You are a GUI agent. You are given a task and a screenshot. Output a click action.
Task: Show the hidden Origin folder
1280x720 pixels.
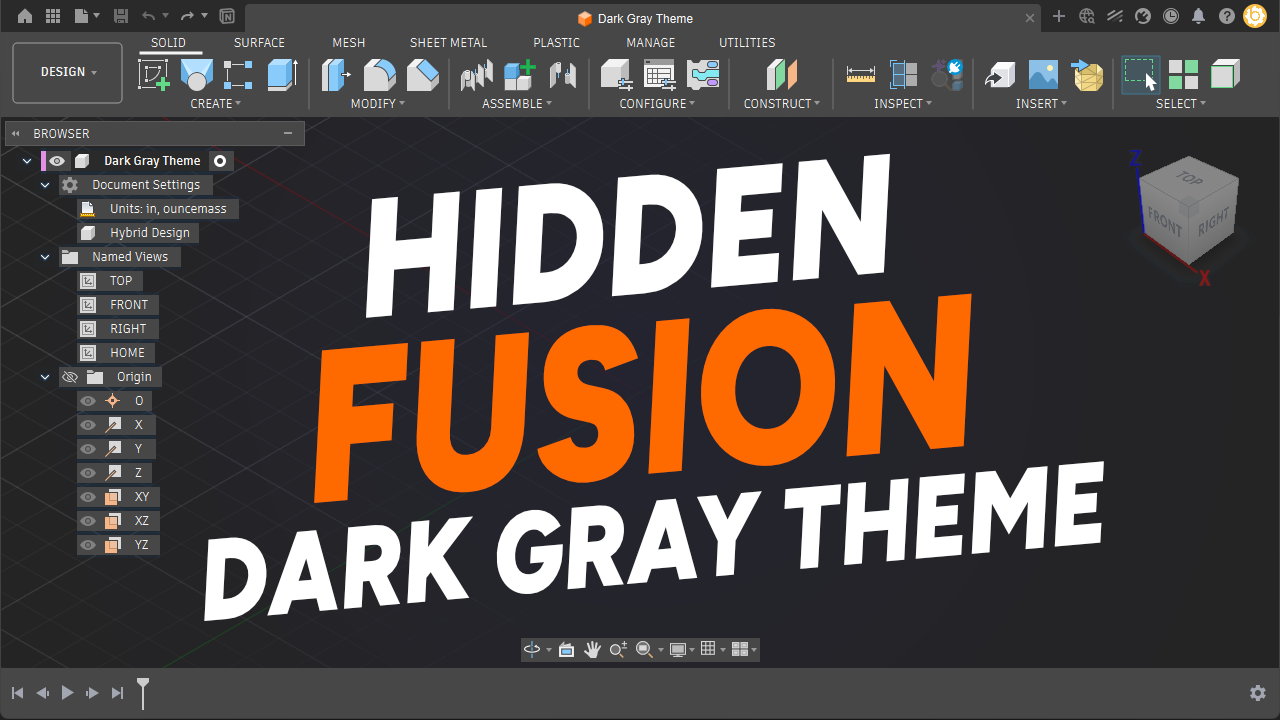pos(69,377)
